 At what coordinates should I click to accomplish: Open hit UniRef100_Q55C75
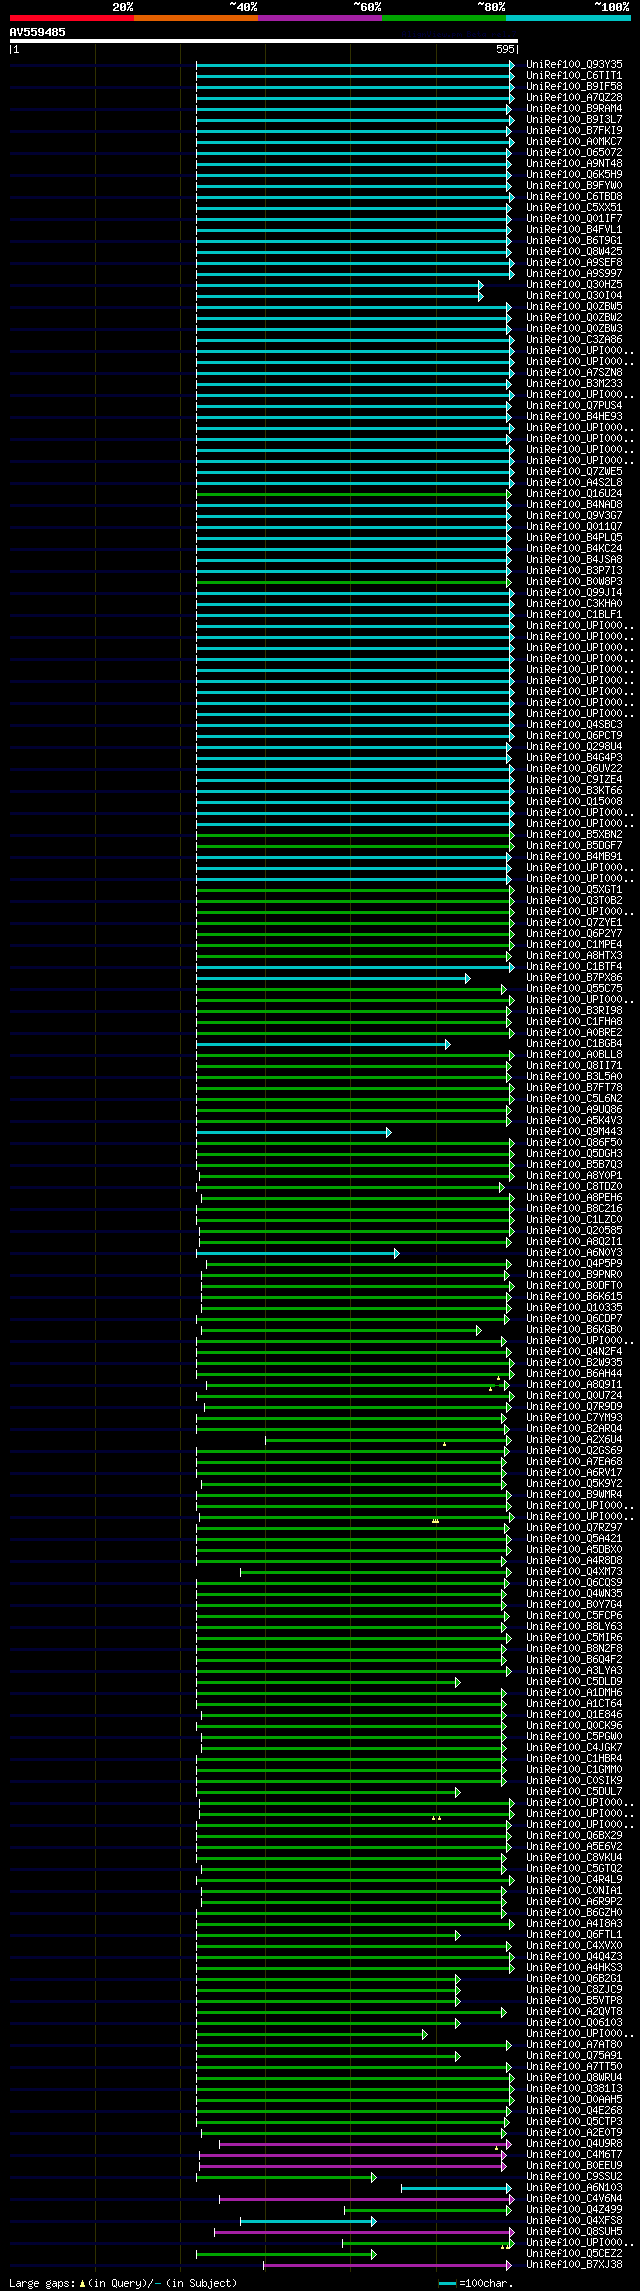click(574, 989)
